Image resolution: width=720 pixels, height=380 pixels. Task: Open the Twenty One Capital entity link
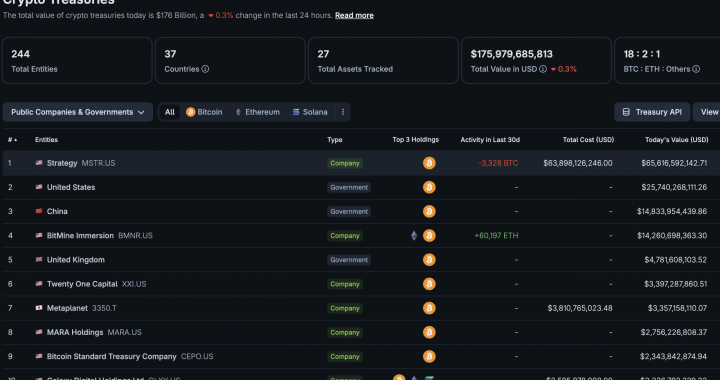(82, 284)
